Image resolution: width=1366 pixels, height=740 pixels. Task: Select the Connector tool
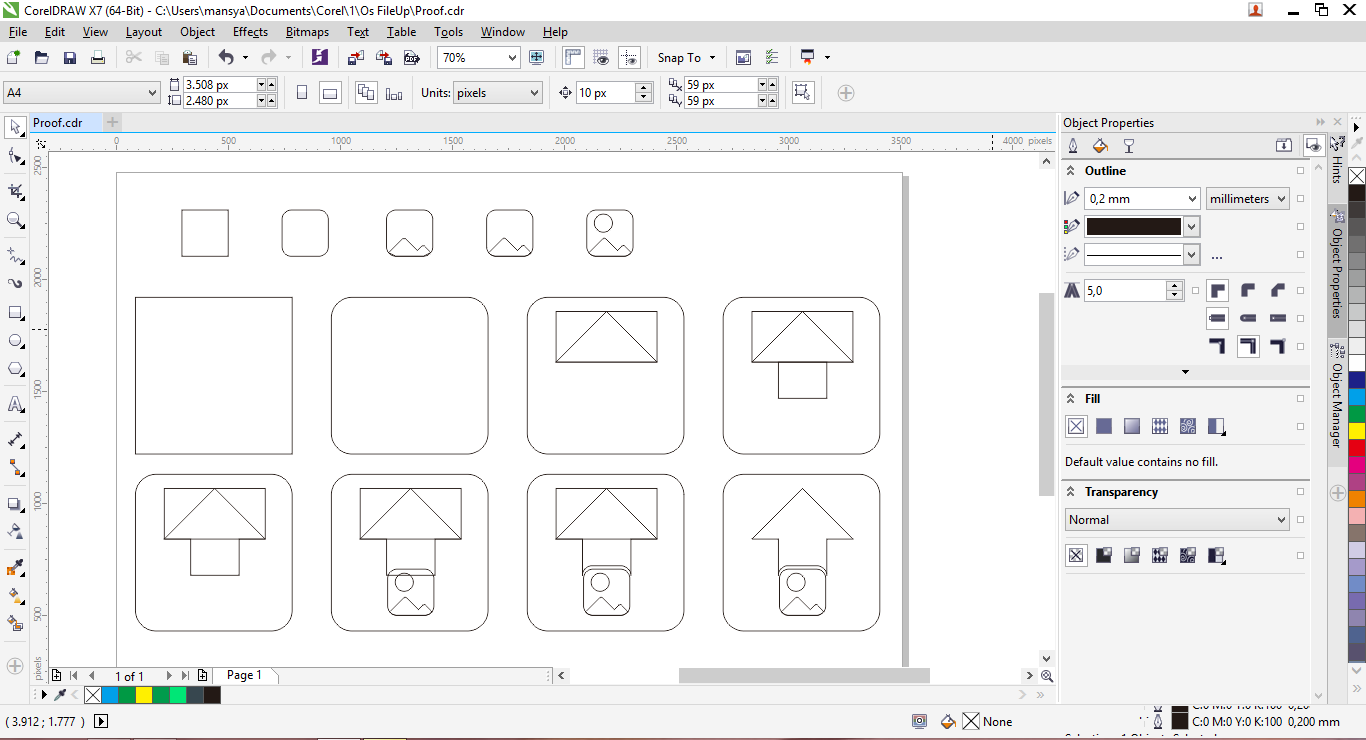(15, 467)
